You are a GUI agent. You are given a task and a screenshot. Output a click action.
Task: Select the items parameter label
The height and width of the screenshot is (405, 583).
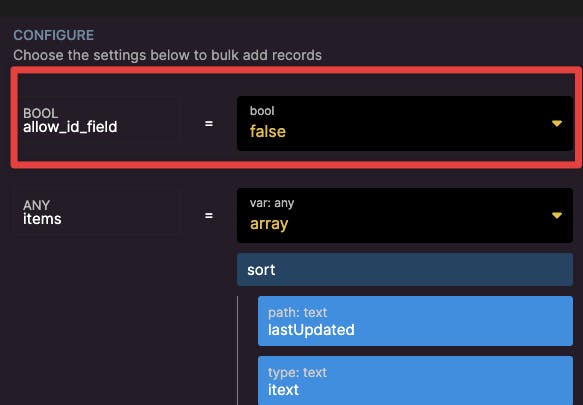[42, 219]
